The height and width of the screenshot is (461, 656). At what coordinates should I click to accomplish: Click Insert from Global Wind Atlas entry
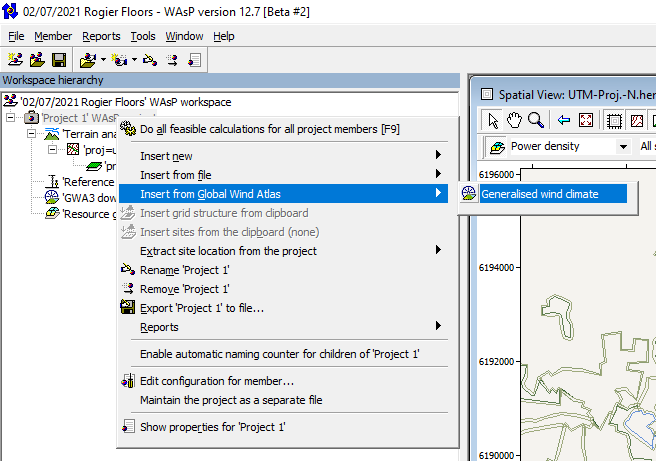[x=283, y=194]
